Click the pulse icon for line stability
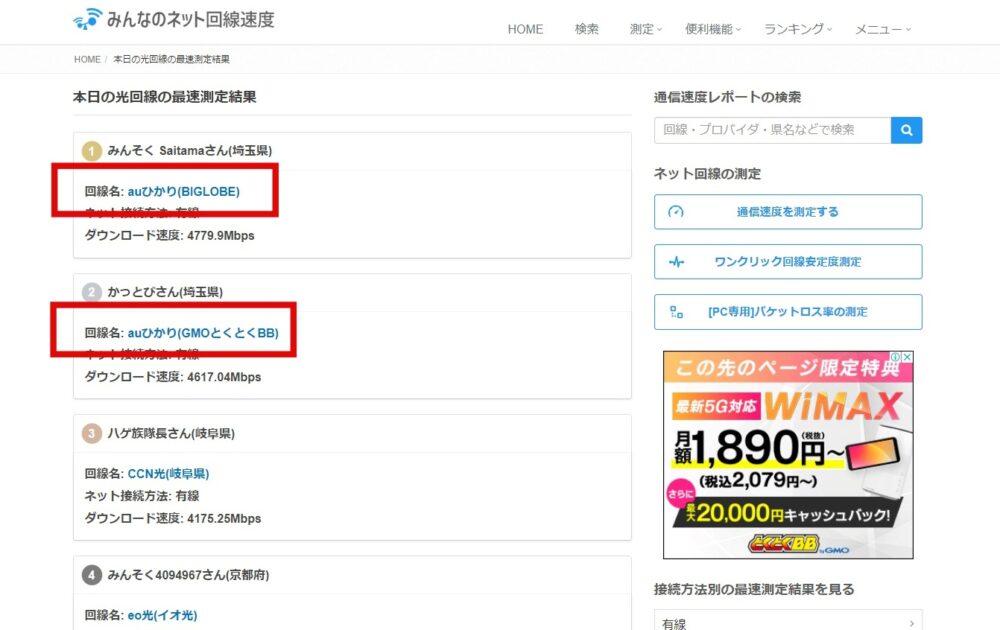The width and height of the screenshot is (1000, 630). tap(676, 262)
